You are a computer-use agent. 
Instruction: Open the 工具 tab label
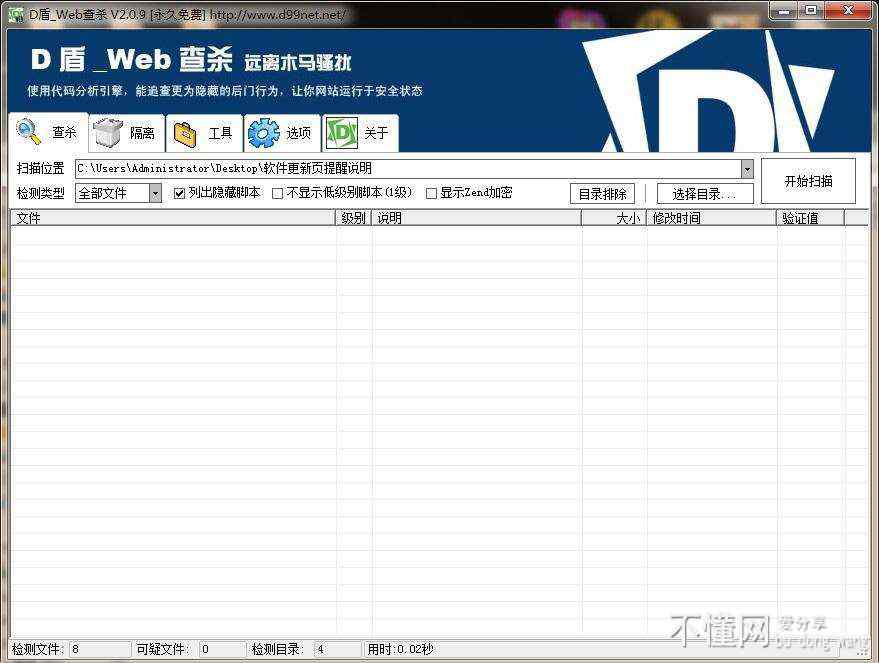tap(220, 133)
